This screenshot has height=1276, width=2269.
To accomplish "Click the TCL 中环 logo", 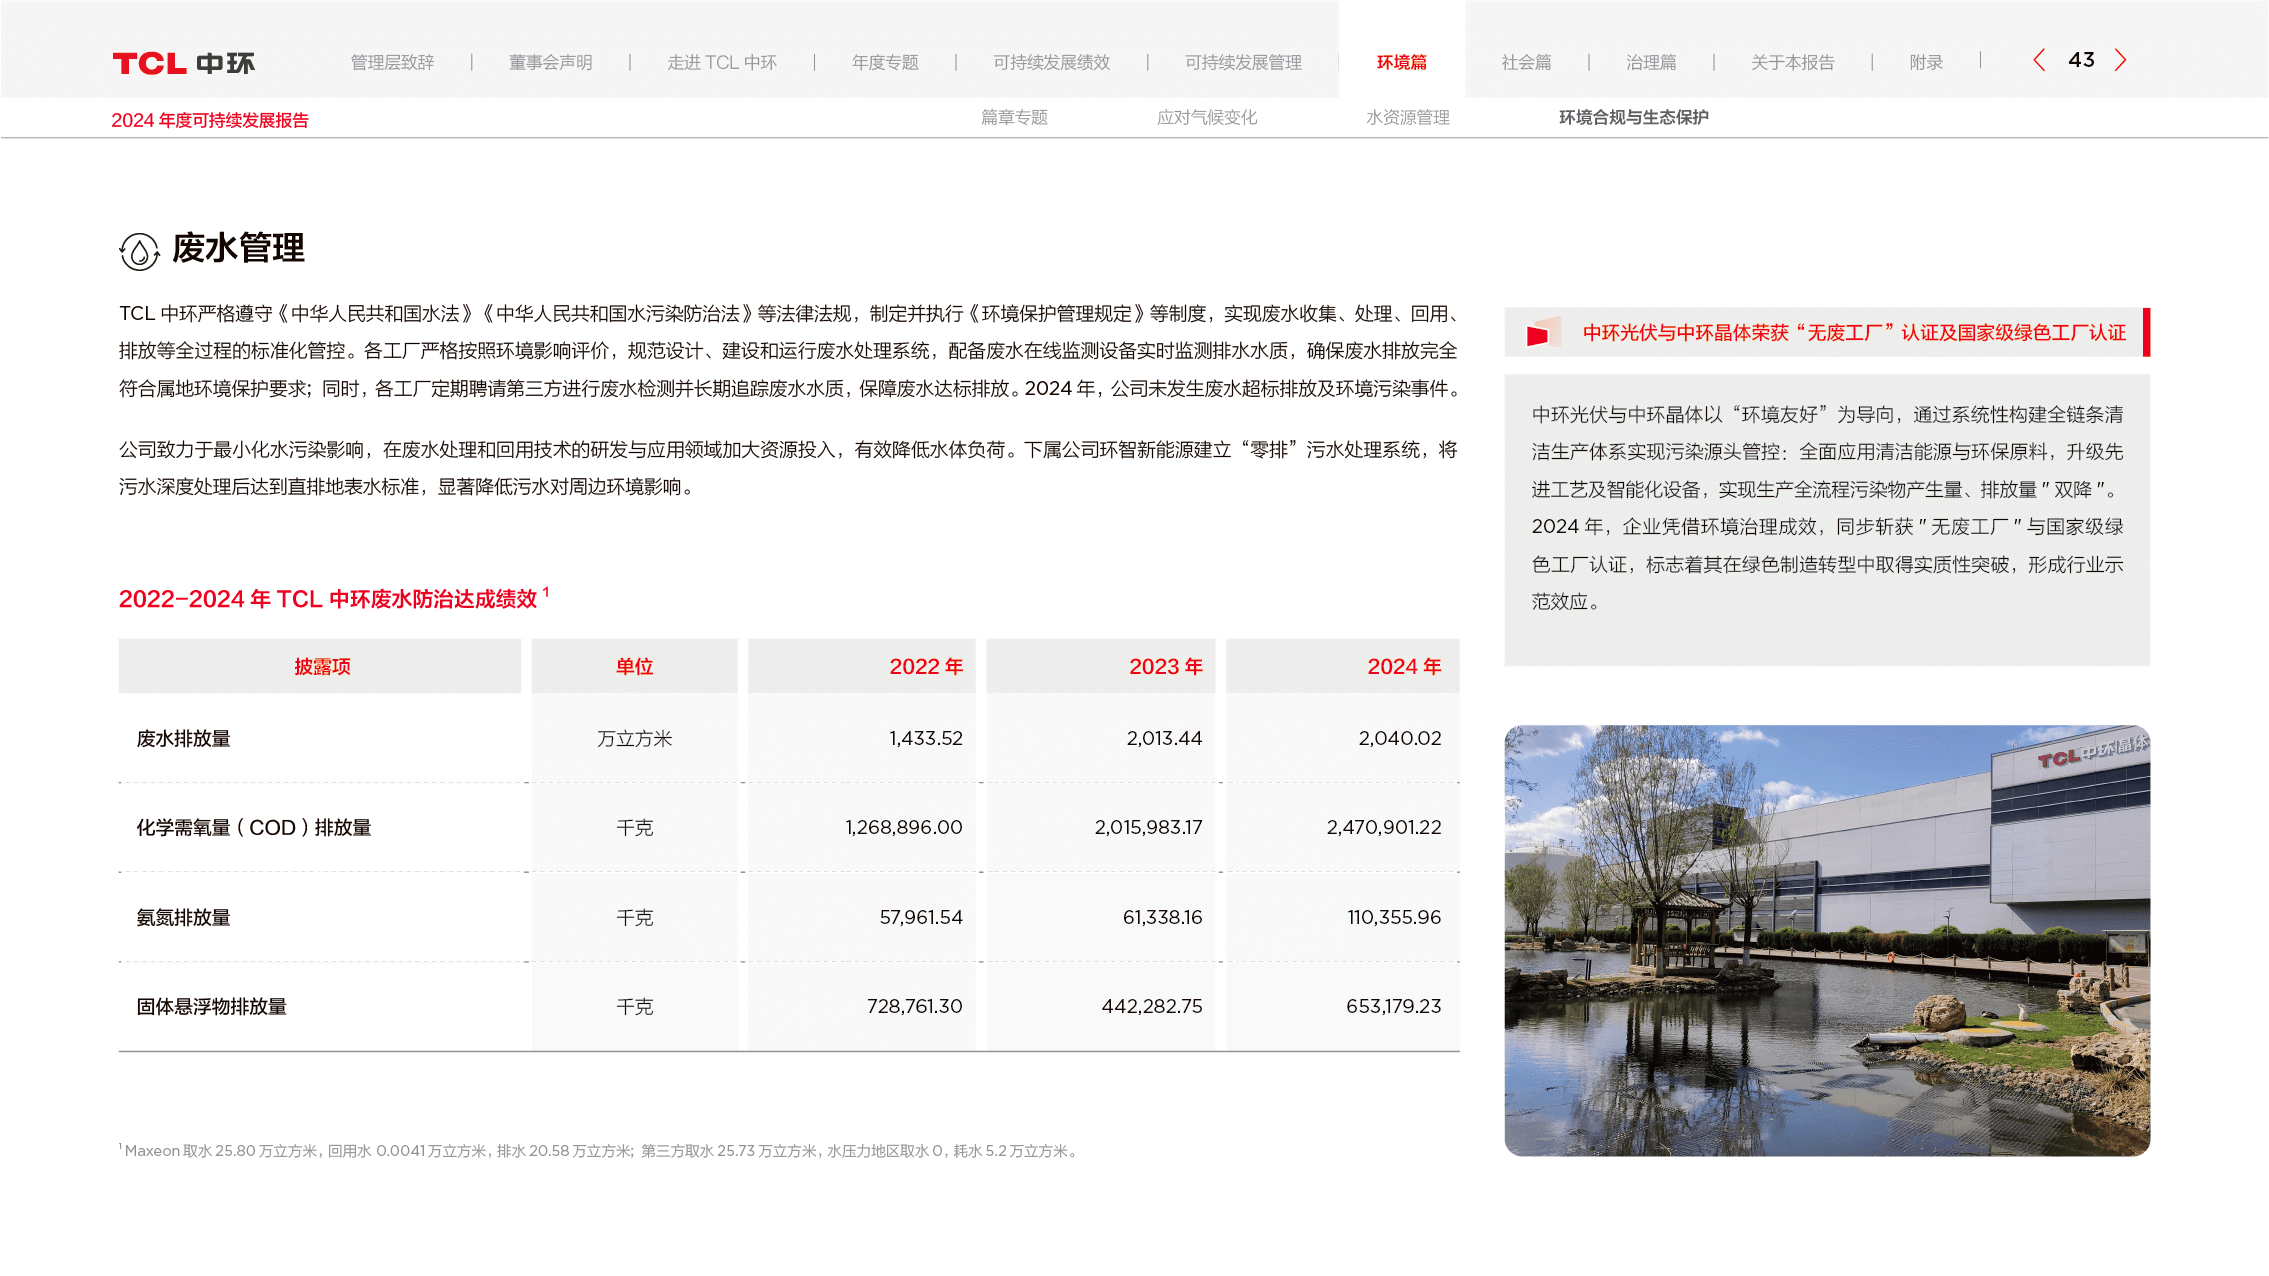I will click(183, 63).
